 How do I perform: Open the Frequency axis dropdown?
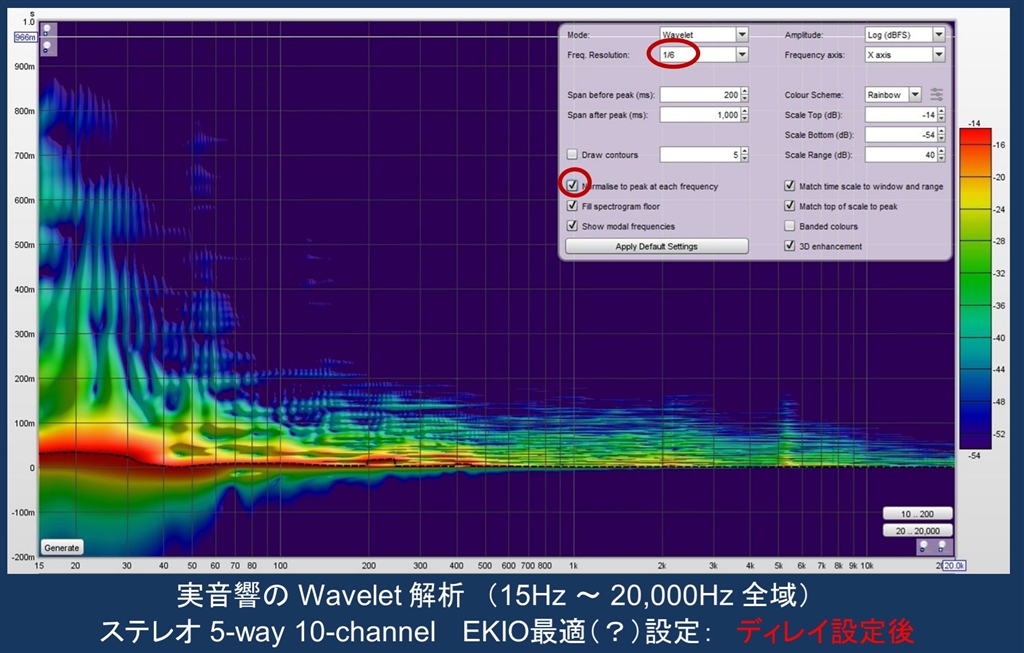pos(905,55)
